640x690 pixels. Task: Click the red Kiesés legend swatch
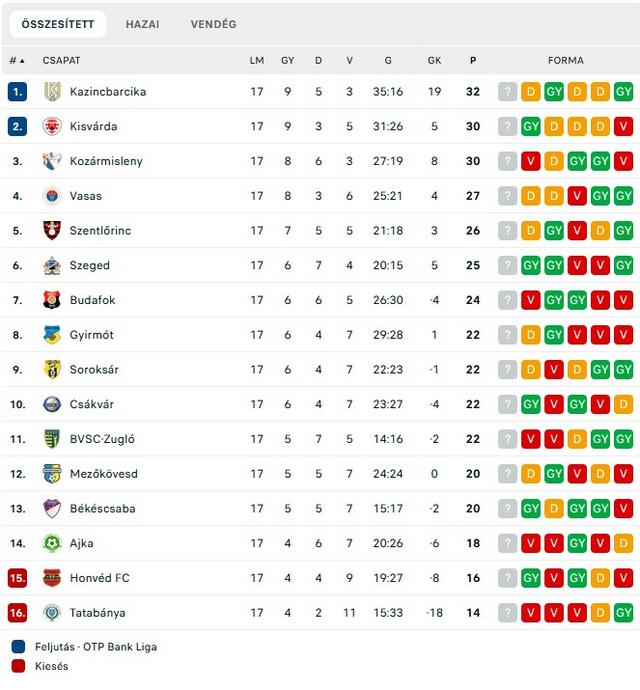coord(18,666)
